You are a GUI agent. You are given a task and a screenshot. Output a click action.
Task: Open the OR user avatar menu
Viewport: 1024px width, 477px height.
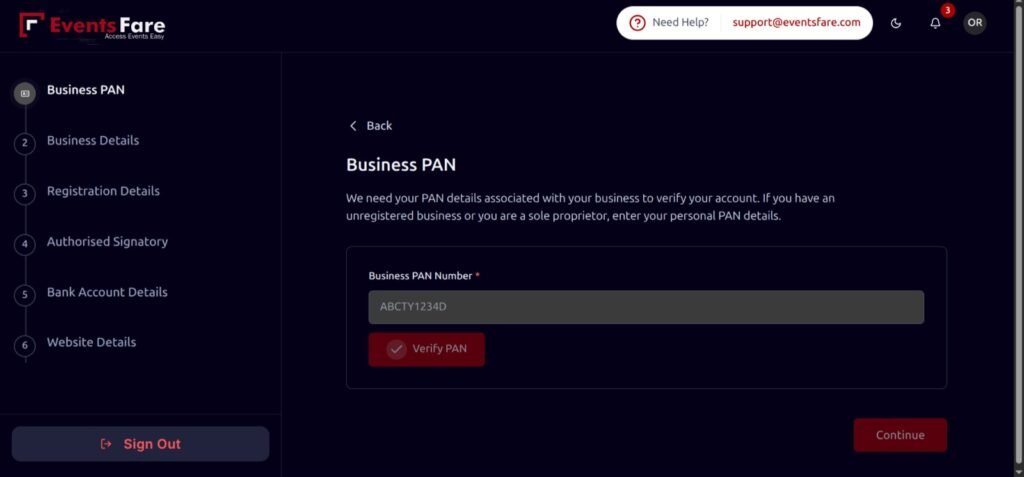point(975,23)
